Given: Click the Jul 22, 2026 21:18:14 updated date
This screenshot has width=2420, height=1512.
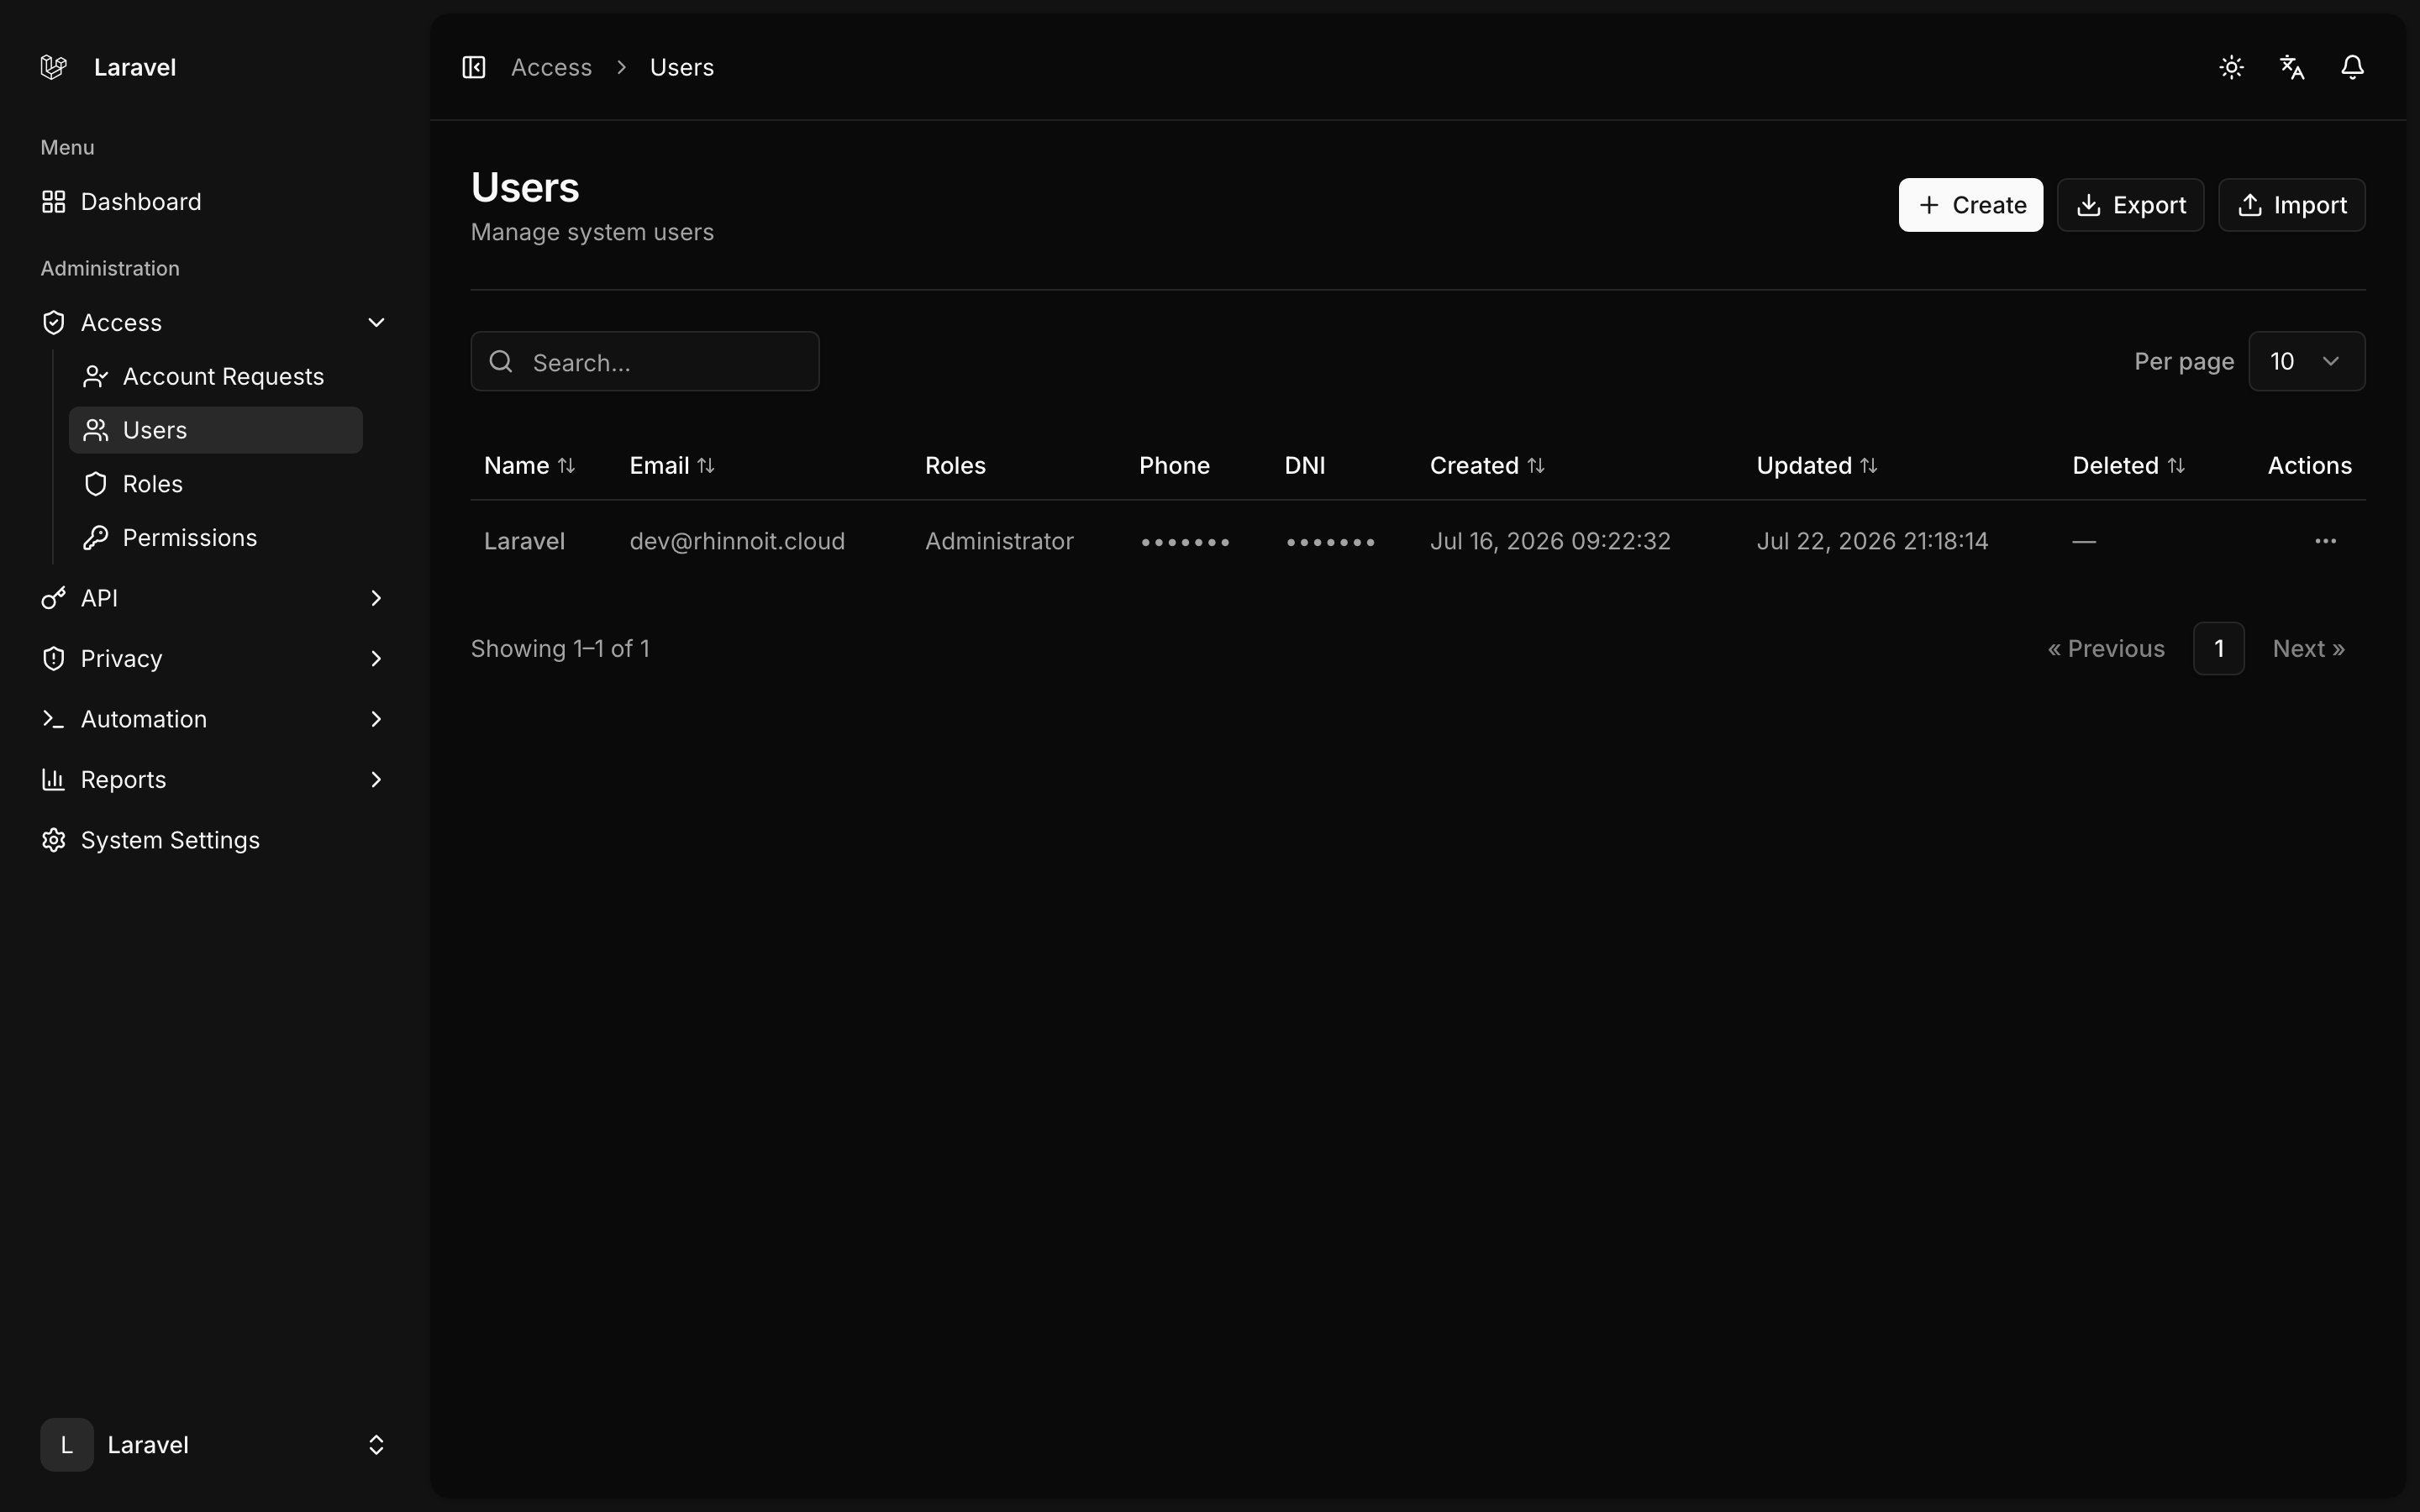Looking at the screenshot, I should 1872,541.
